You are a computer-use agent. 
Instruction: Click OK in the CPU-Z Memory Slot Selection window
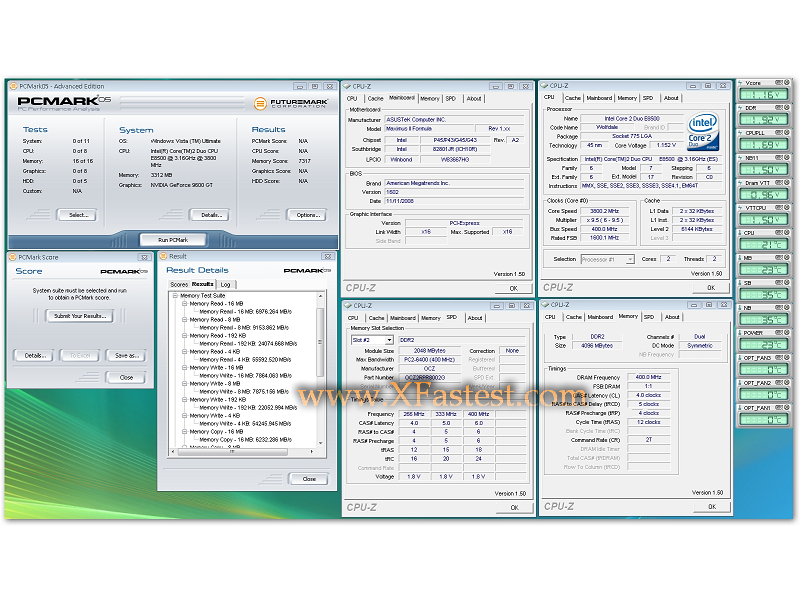coord(514,508)
